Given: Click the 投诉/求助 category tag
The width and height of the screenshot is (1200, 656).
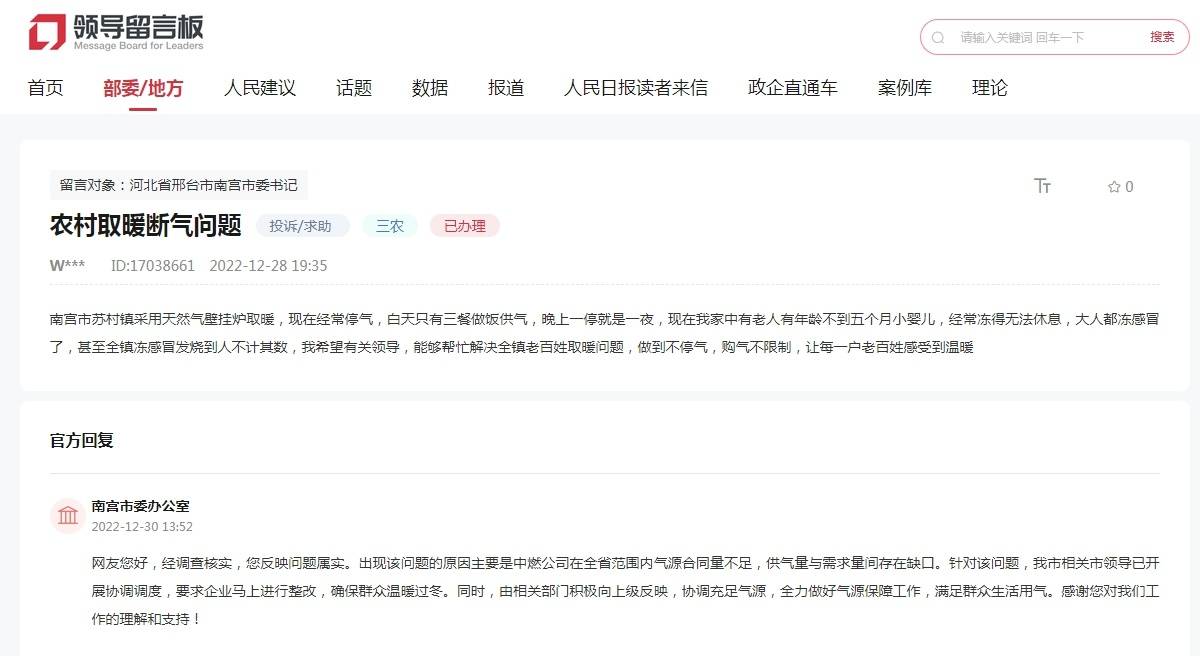Looking at the screenshot, I should pyautogui.click(x=302, y=226).
